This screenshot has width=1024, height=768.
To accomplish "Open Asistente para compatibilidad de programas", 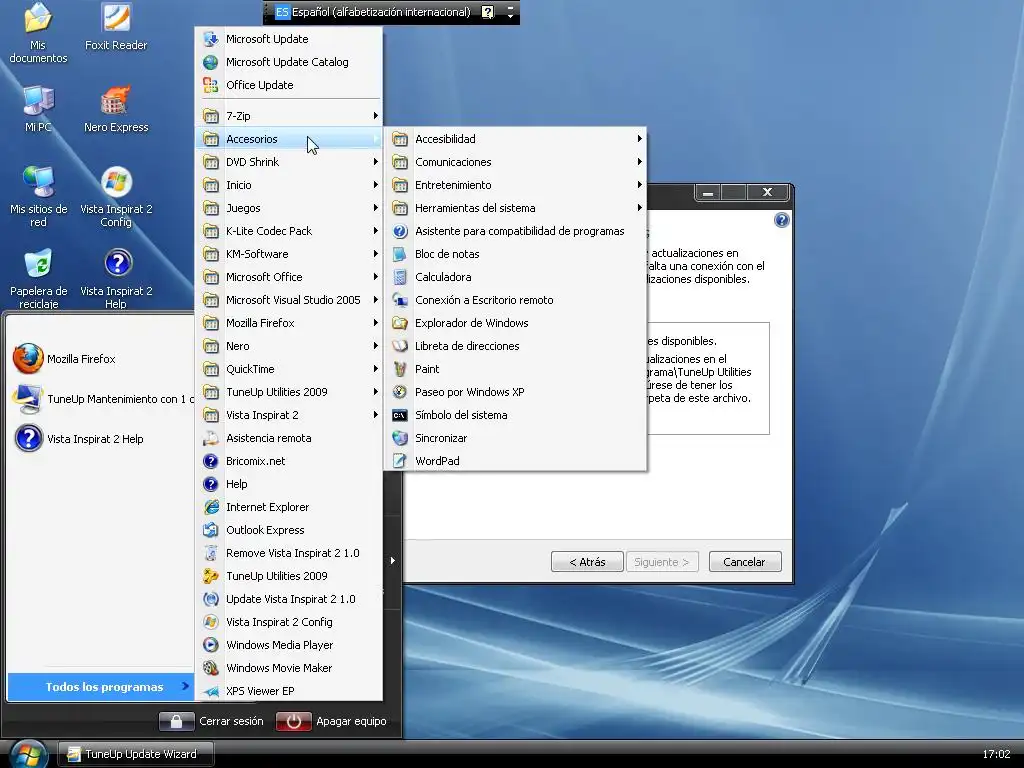I will pos(516,231).
